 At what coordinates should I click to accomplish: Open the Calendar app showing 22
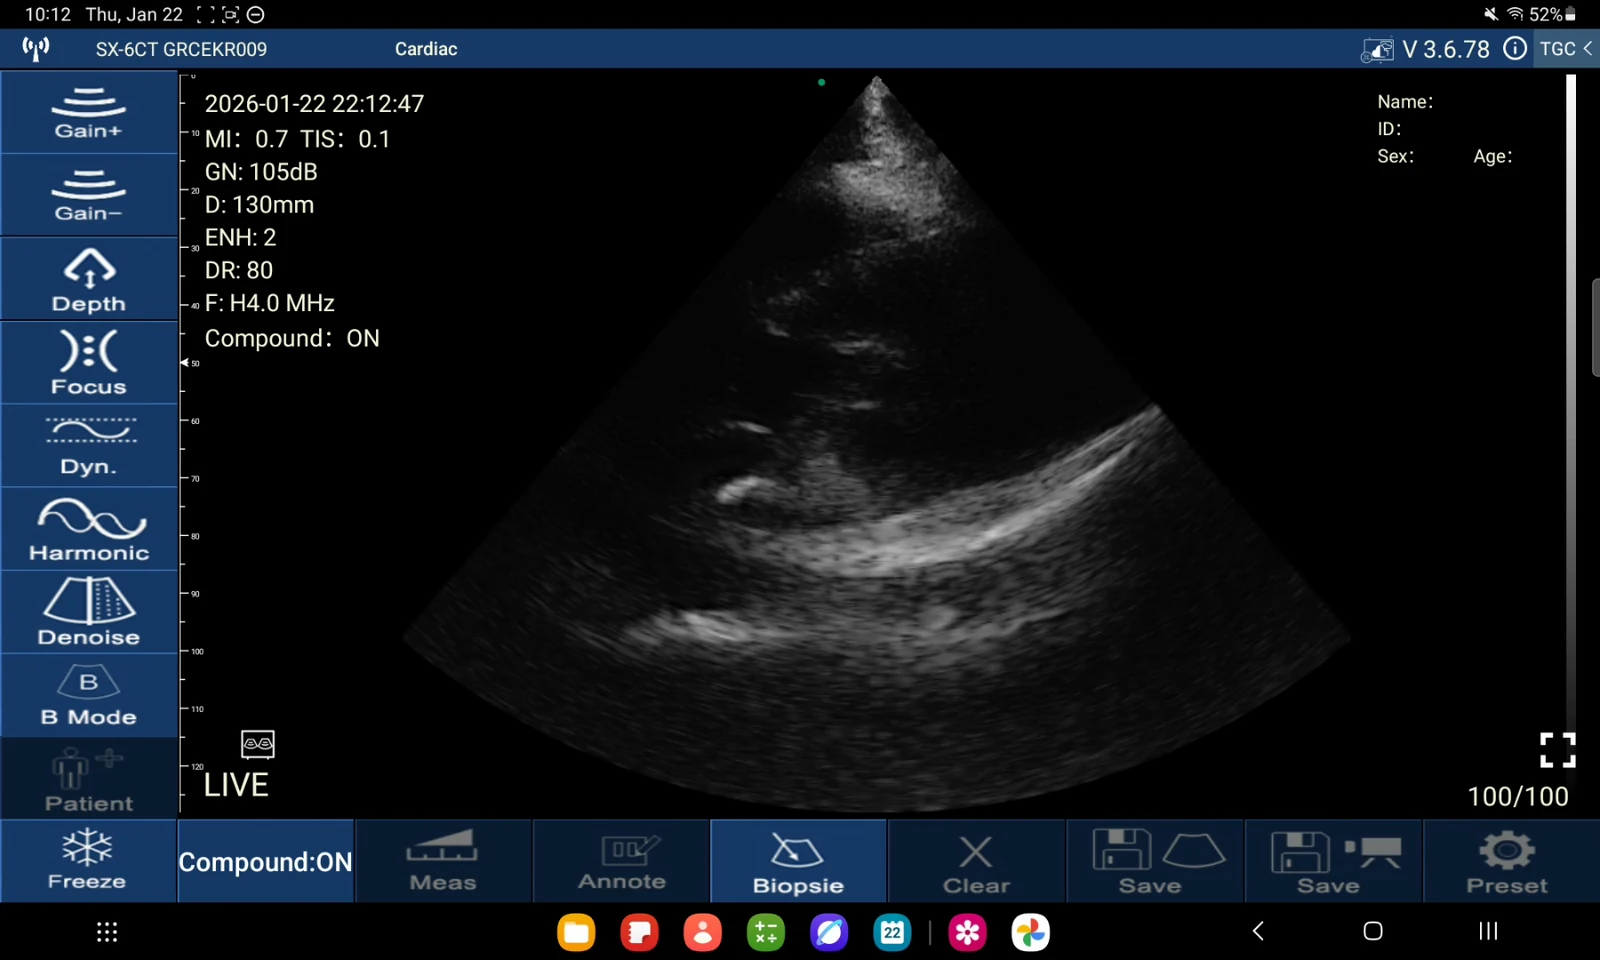892,932
